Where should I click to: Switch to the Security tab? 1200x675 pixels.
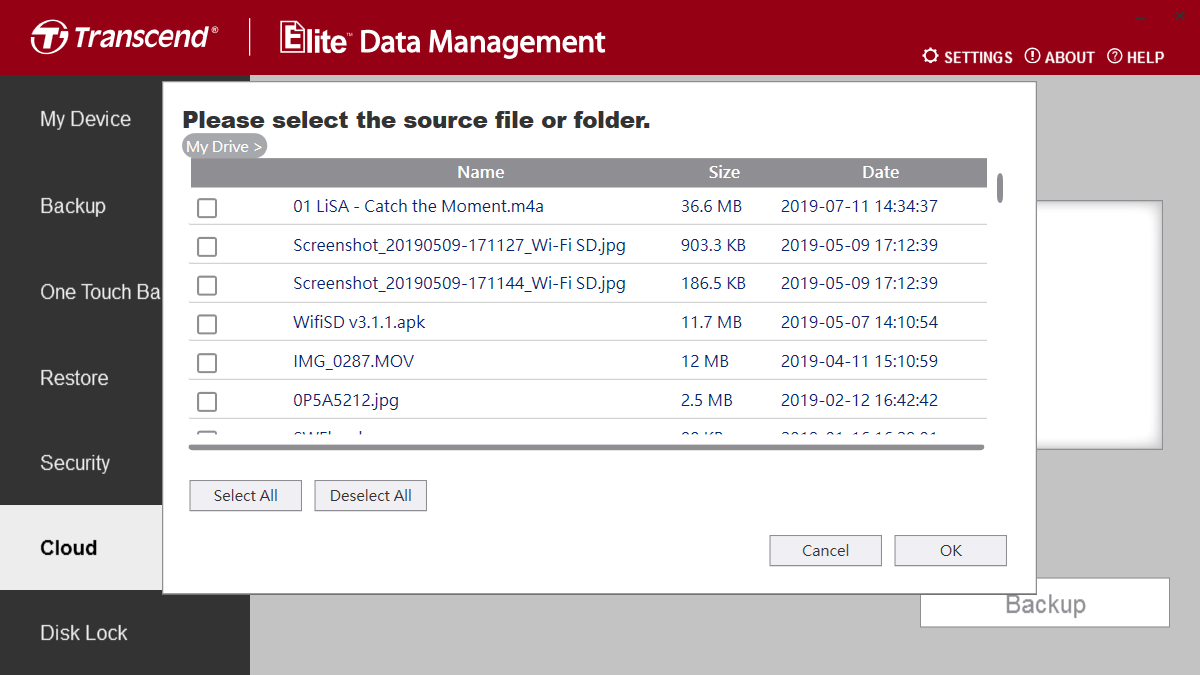pyautogui.click(x=75, y=463)
